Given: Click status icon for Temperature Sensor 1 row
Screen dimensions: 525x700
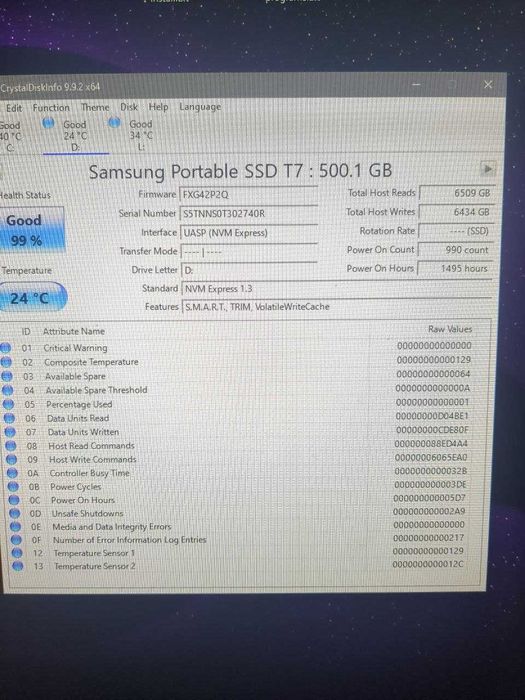Looking at the screenshot, I should click(17, 553).
